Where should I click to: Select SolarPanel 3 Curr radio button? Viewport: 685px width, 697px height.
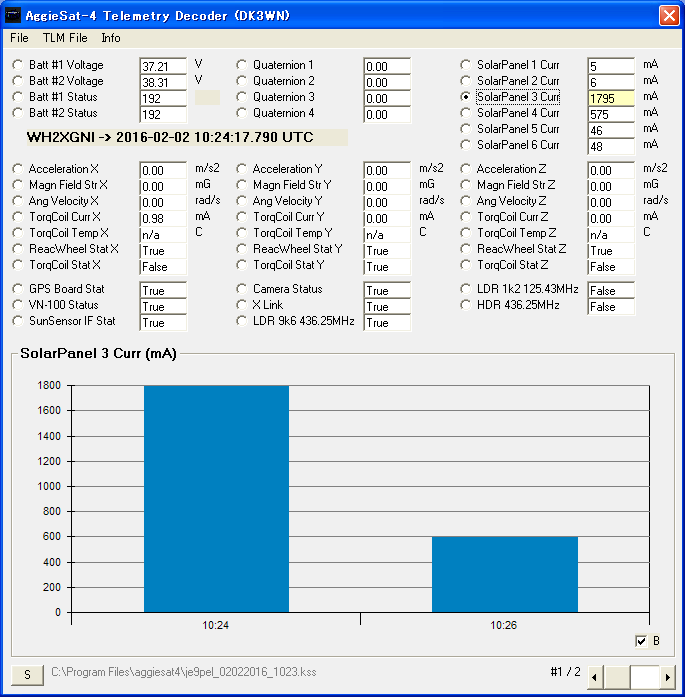coord(466,97)
